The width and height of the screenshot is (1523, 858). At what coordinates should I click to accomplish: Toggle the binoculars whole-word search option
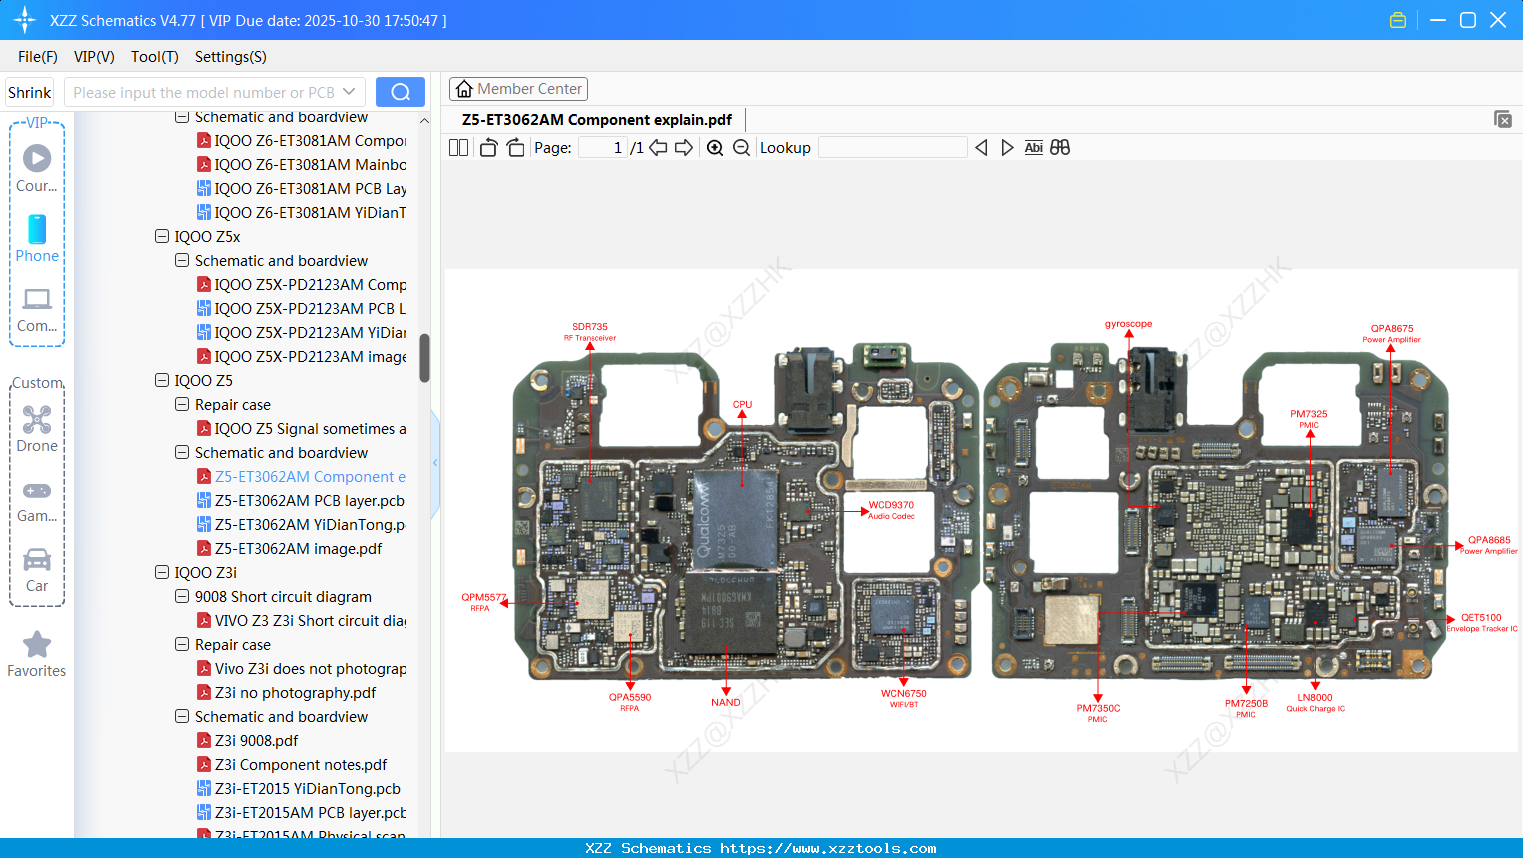(x=1059, y=147)
